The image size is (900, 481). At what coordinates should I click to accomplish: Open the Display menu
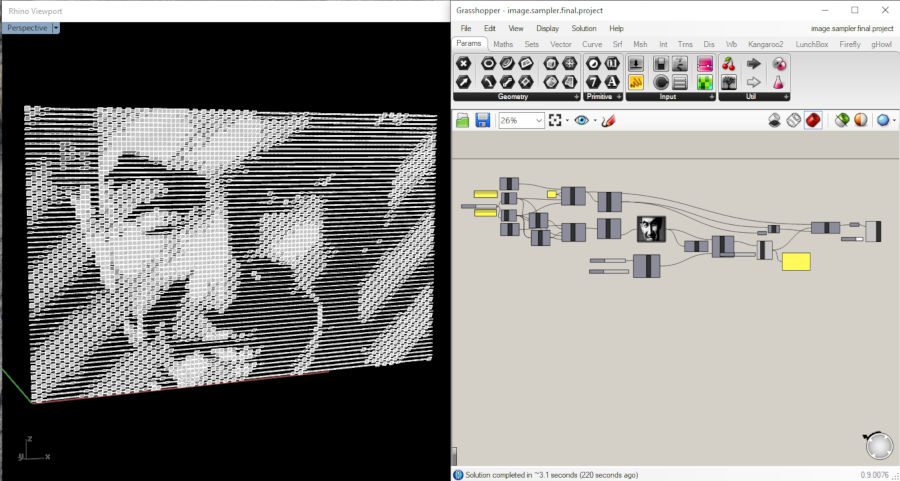coord(548,28)
